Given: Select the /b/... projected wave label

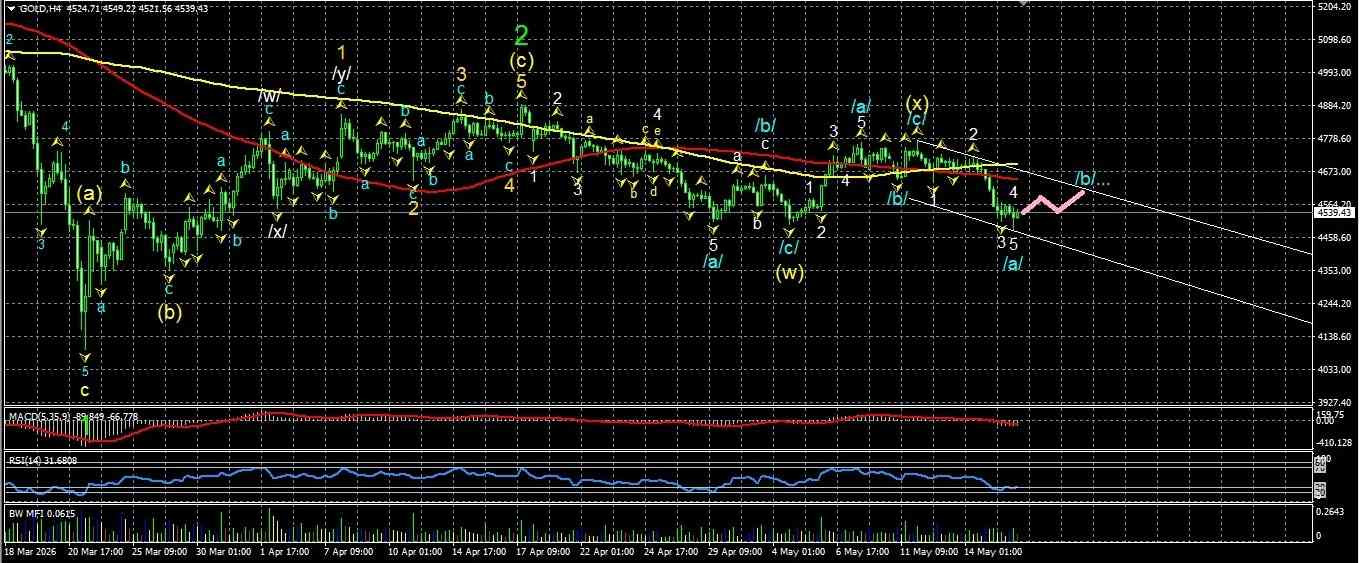Looking at the screenshot, I should pos(1091,179).
